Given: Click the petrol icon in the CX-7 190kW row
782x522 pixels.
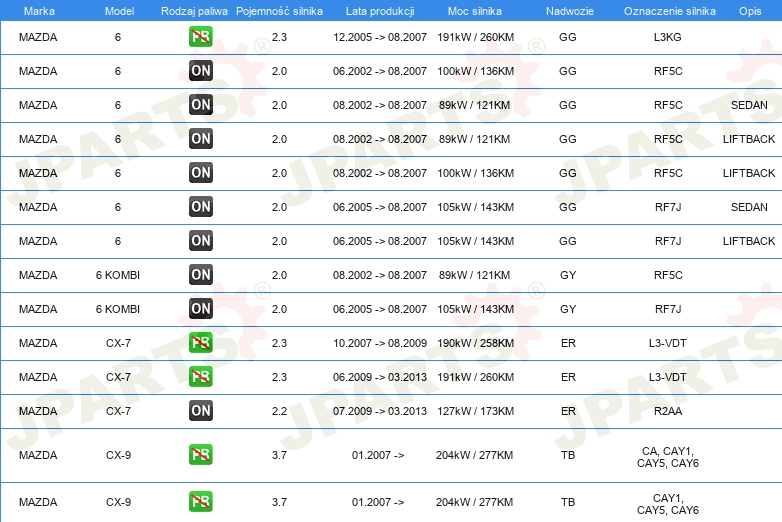Looking at the screenshot, I should (x=200, y=343).
